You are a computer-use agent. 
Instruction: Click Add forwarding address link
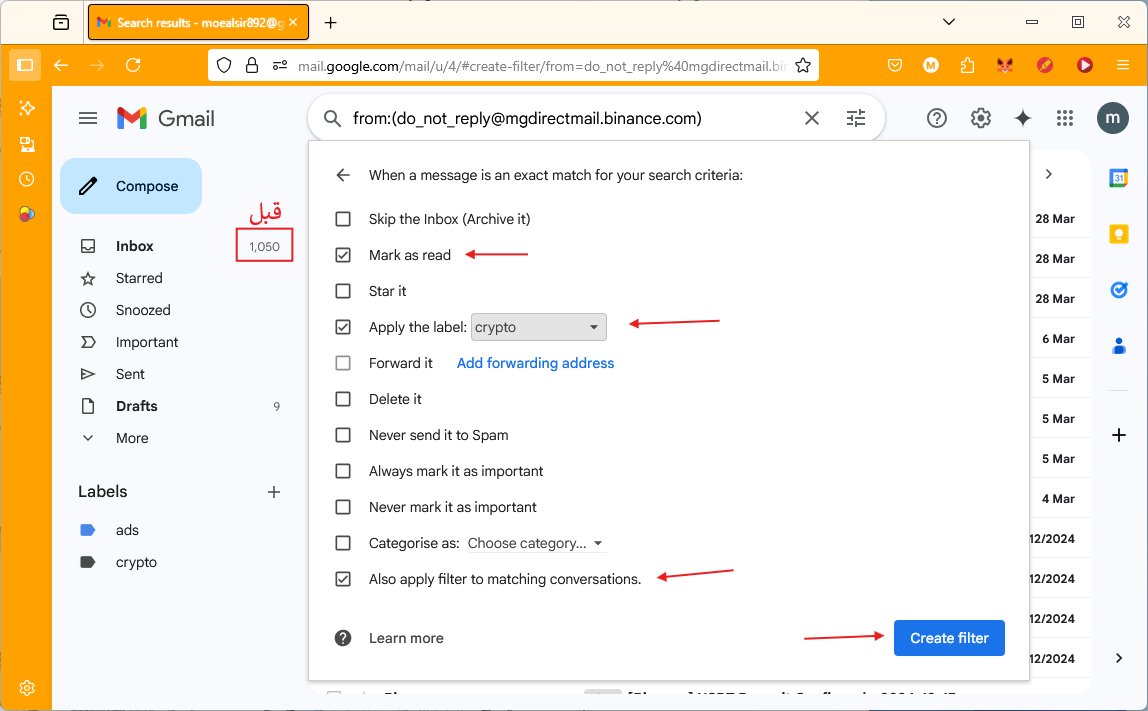click(535, 363)
